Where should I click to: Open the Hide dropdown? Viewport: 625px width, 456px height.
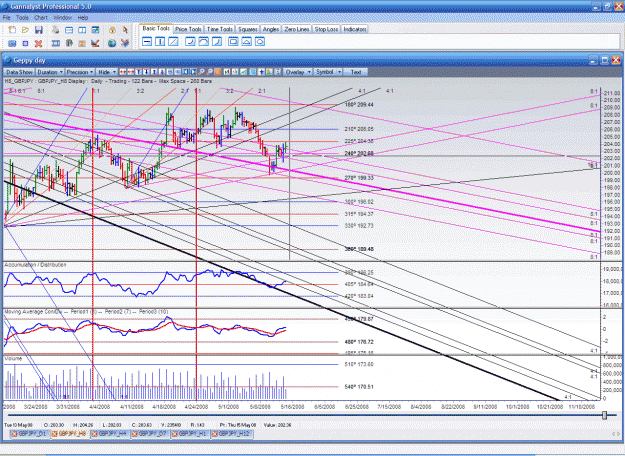tap(106, 72)
